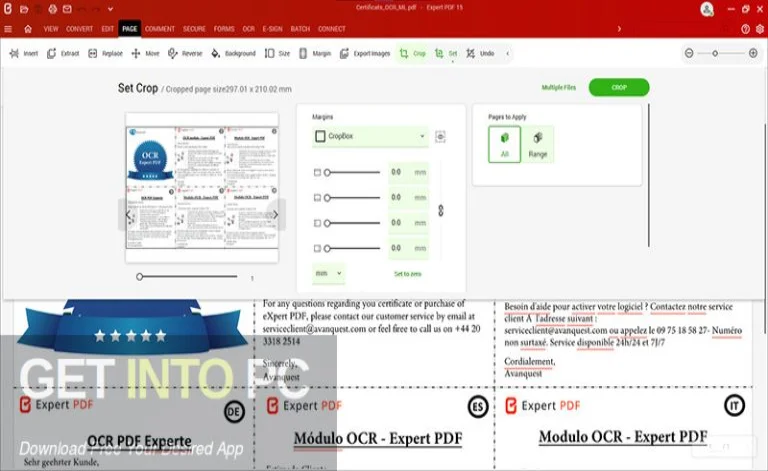Click the second margin slider
This screenshot has height=471, width=768.
click(352, 198)
